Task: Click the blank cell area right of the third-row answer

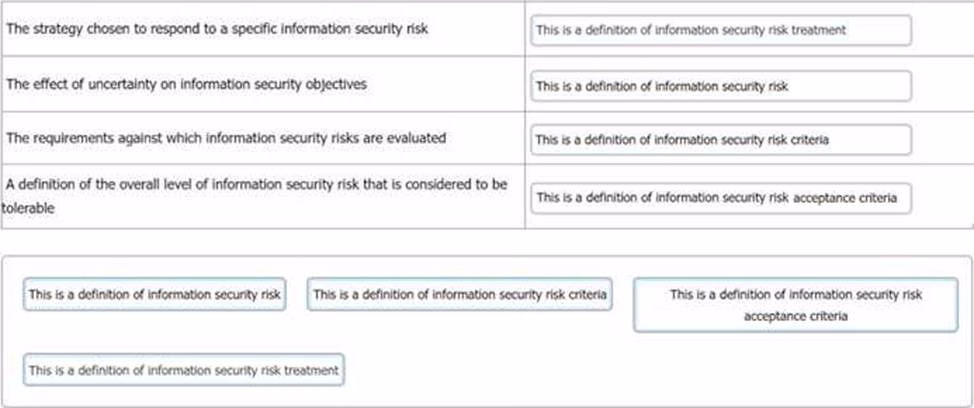Action: point(942,140)
